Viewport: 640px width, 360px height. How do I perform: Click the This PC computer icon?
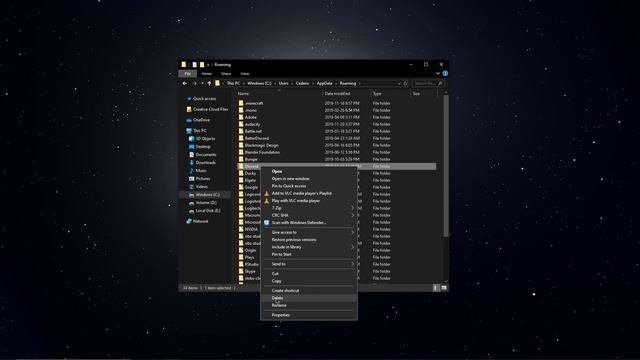pyautogui.click(x=189, y=131)
